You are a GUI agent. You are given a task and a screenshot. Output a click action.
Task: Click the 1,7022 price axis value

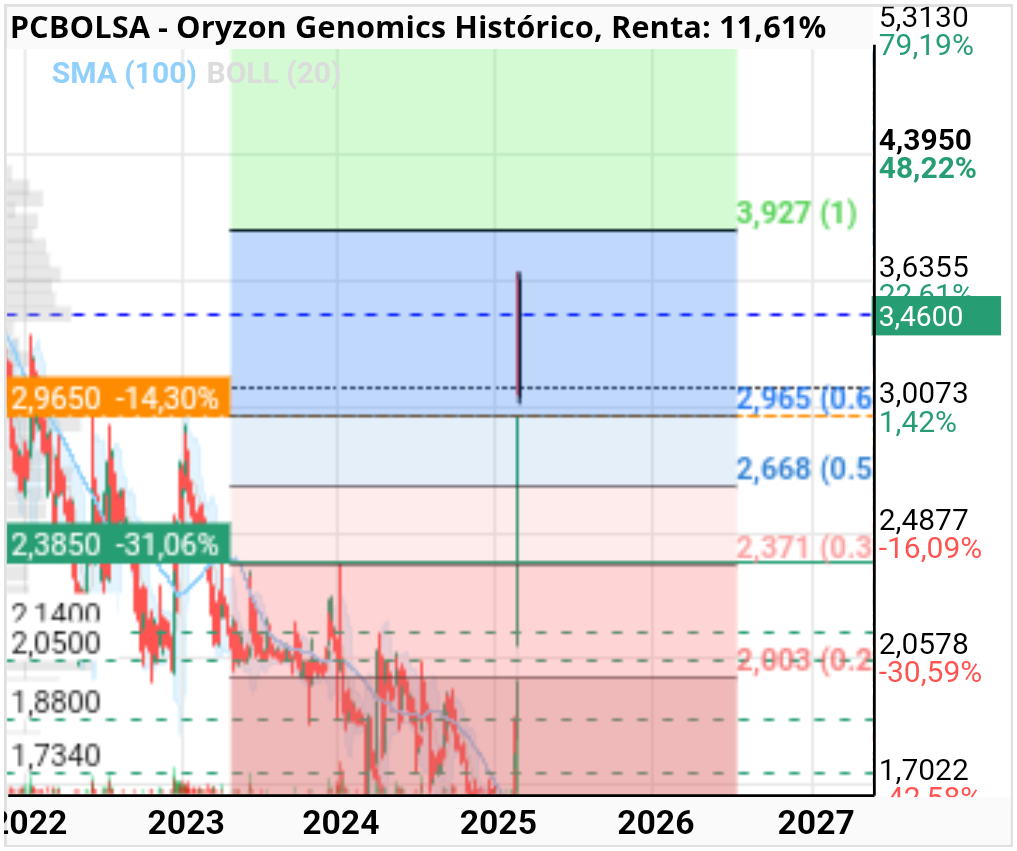tap(924, 770)
